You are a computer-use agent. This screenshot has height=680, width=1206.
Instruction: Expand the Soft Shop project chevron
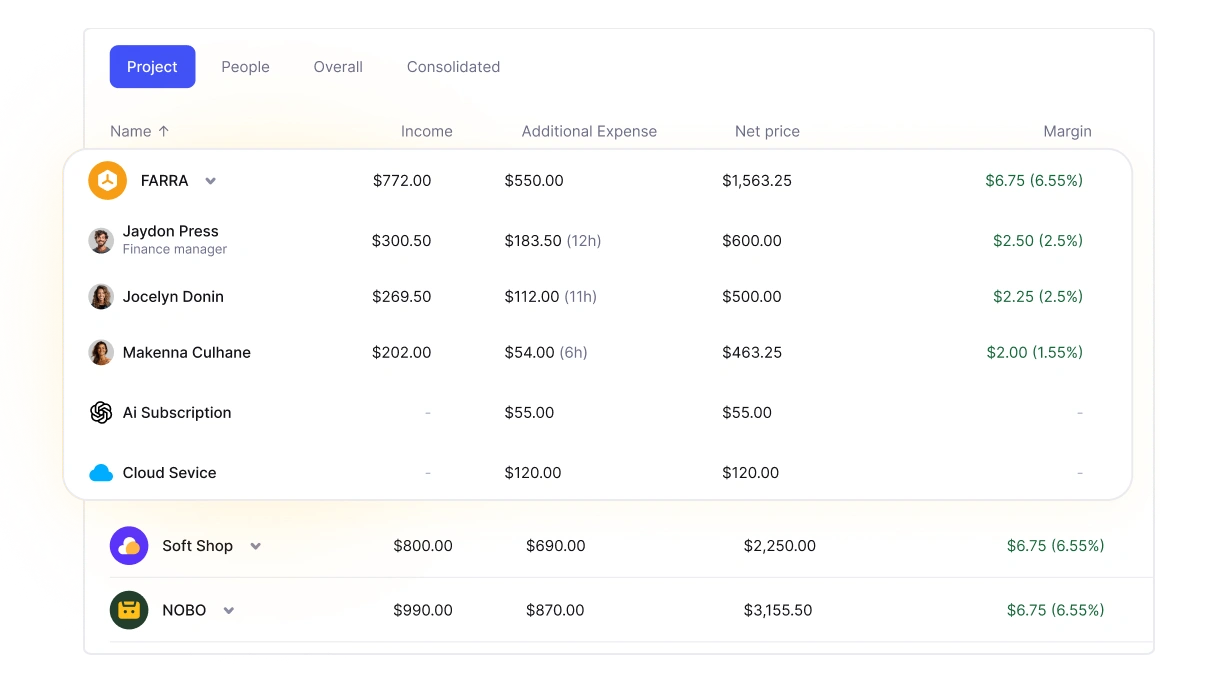click(255, 546)
